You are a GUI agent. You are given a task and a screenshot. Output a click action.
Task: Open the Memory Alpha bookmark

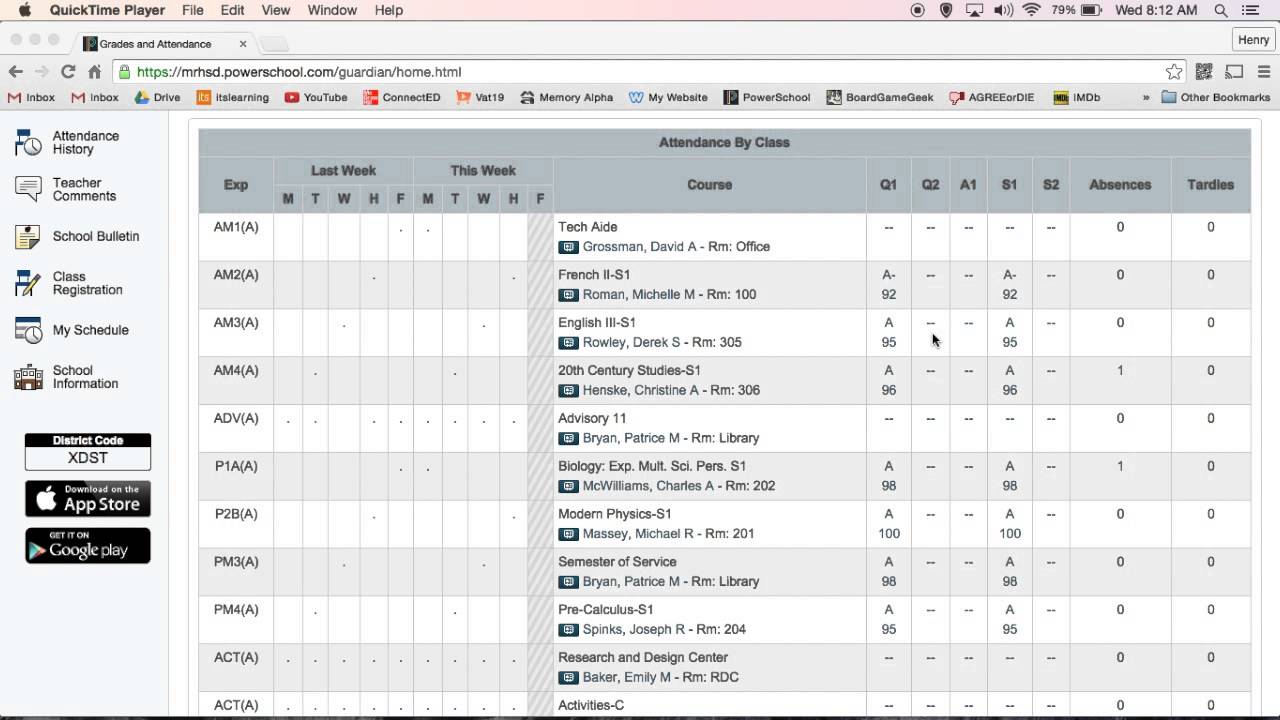(x=565, y=98)
